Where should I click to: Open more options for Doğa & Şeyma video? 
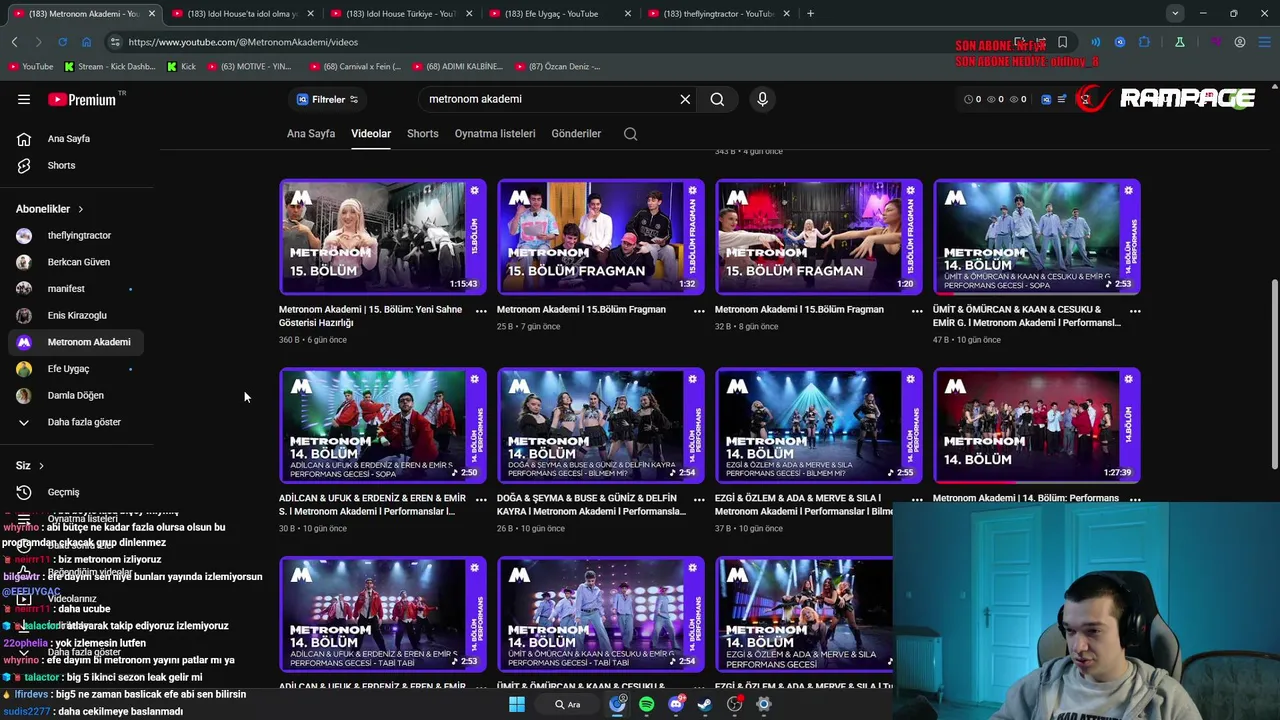point(699,499)
